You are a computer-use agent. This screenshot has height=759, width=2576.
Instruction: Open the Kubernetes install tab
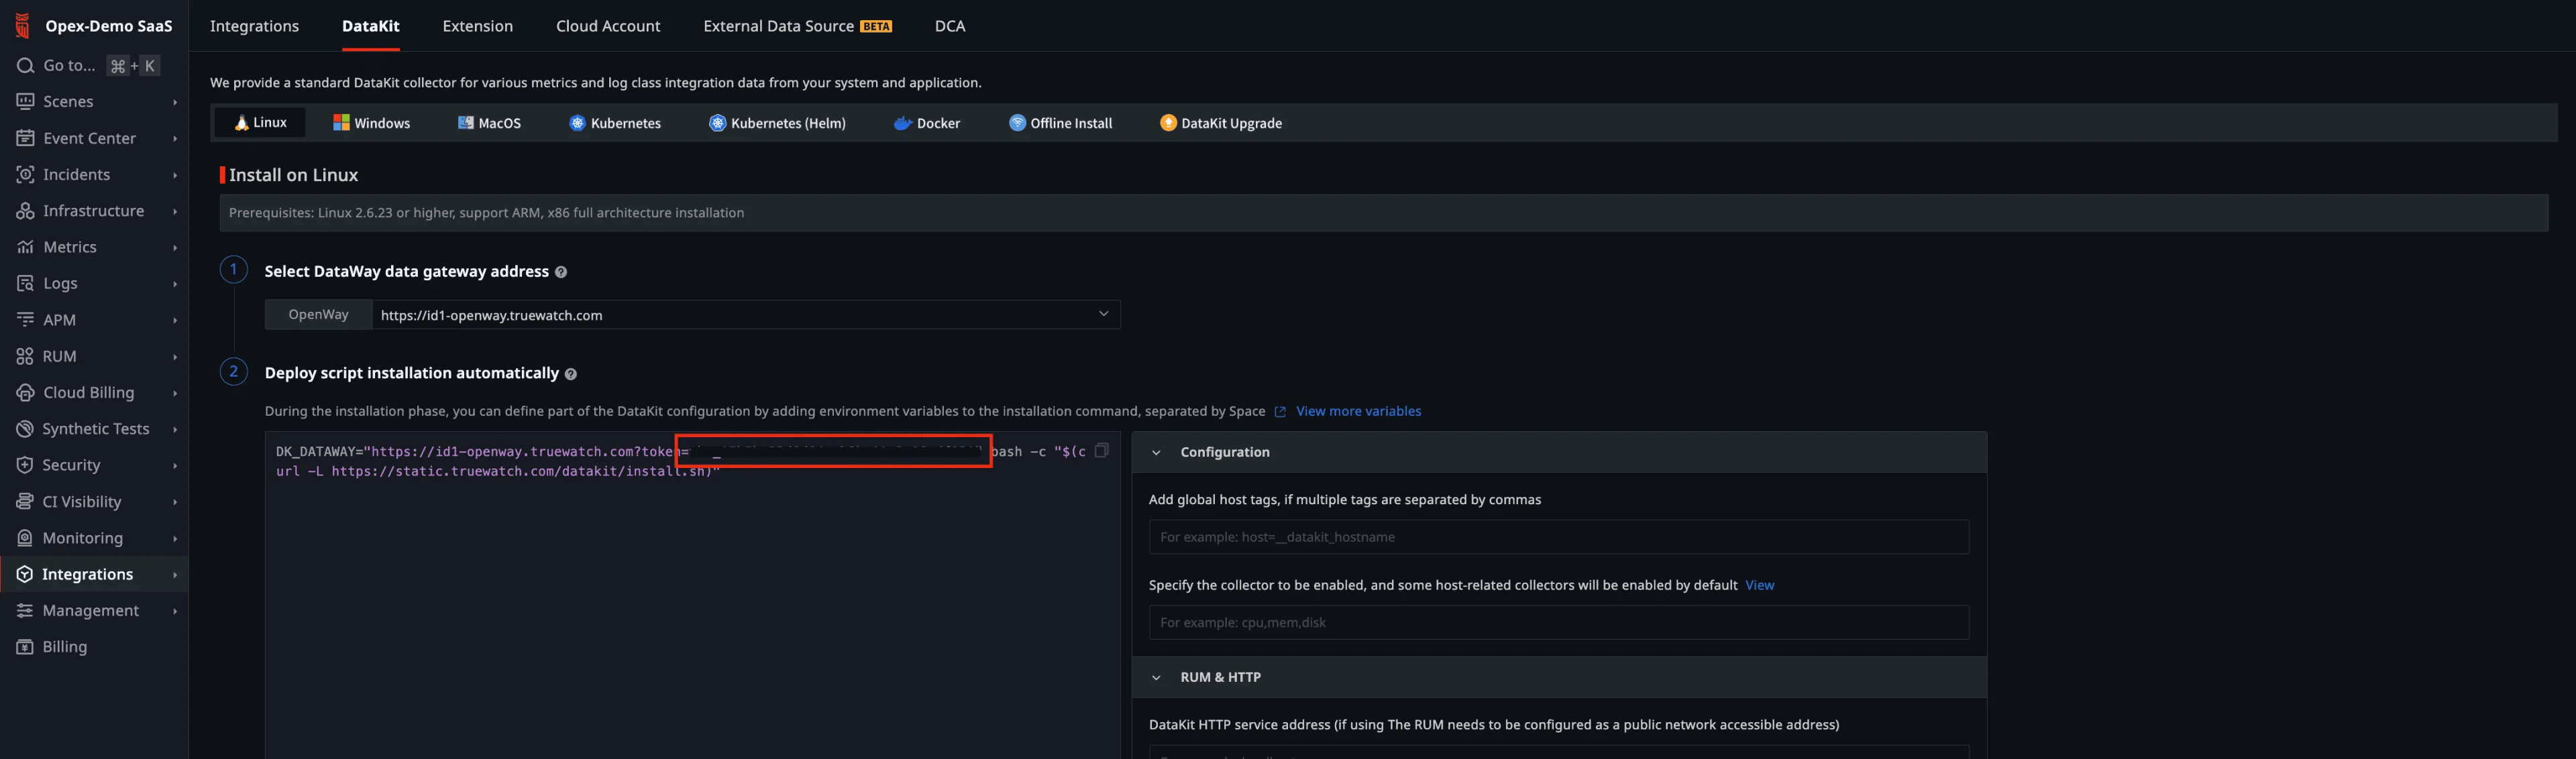tap(615, 123)
